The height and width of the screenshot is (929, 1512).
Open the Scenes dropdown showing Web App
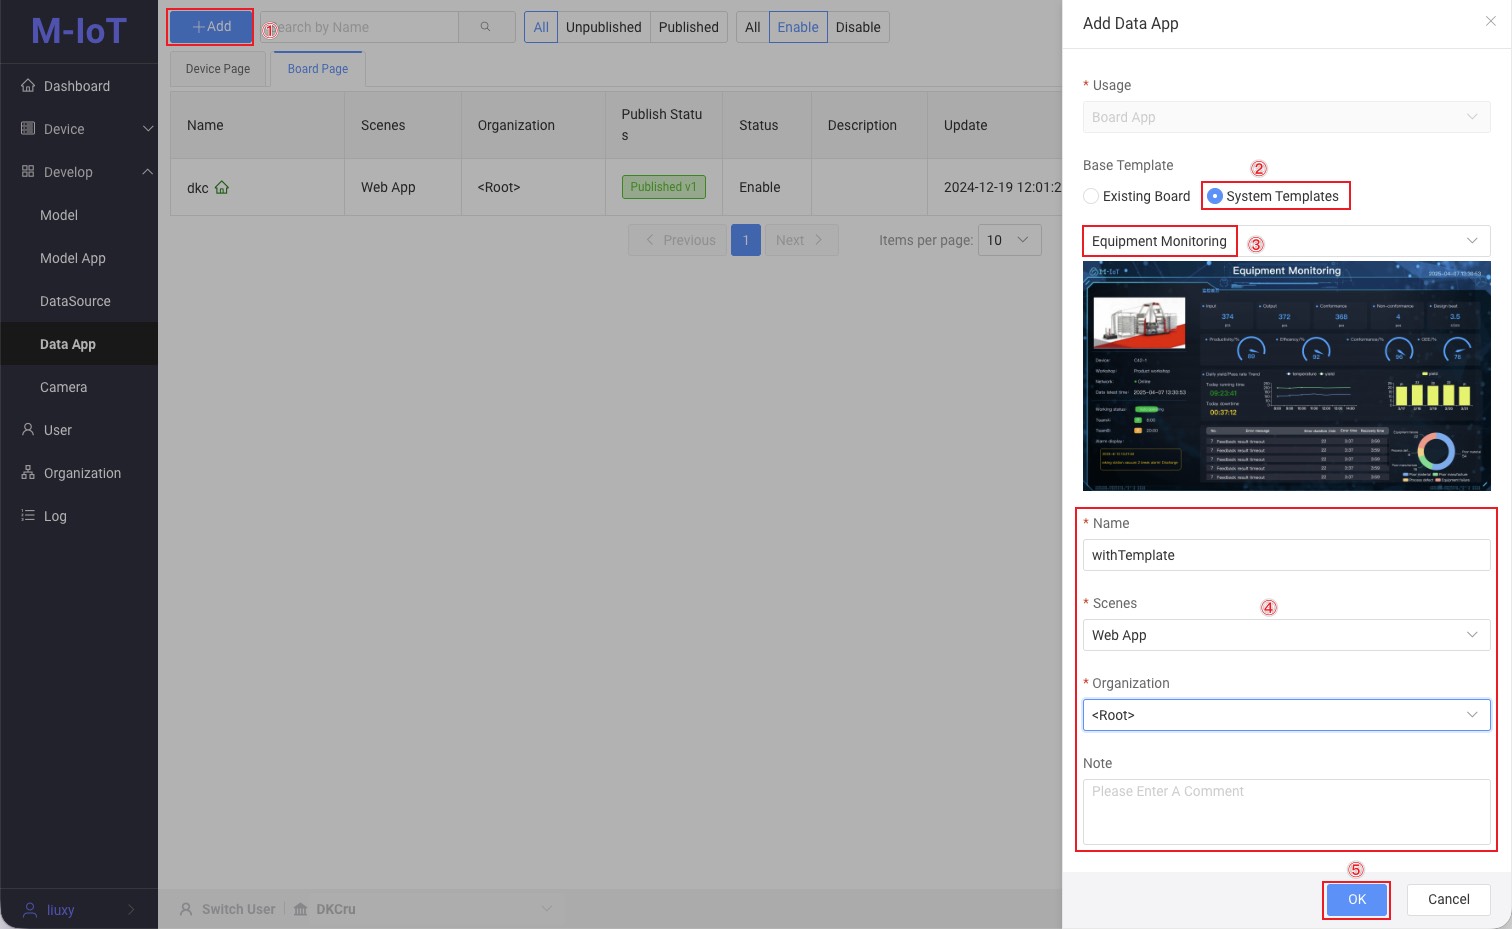tap(1286, 635)
